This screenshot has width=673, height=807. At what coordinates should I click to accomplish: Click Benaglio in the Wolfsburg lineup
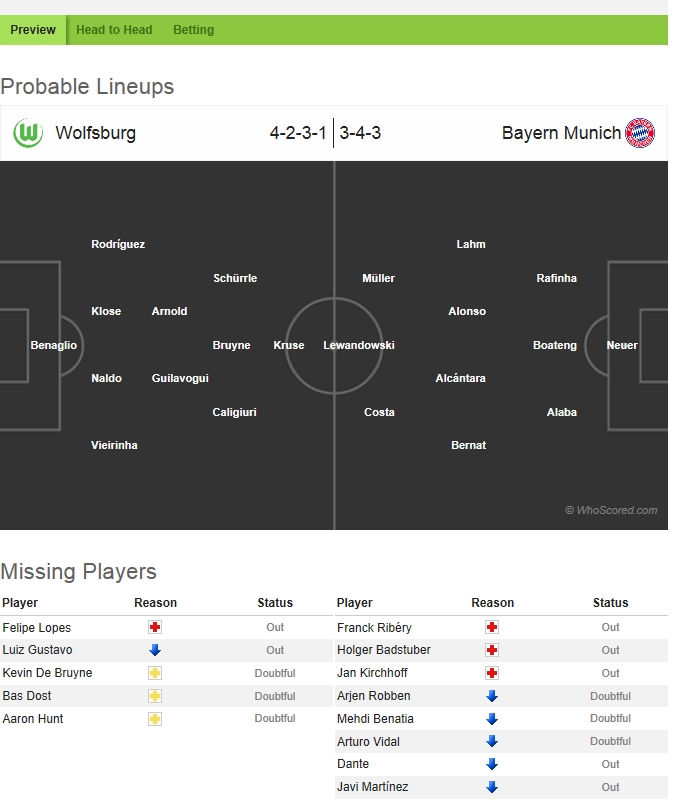coord(54,345)
